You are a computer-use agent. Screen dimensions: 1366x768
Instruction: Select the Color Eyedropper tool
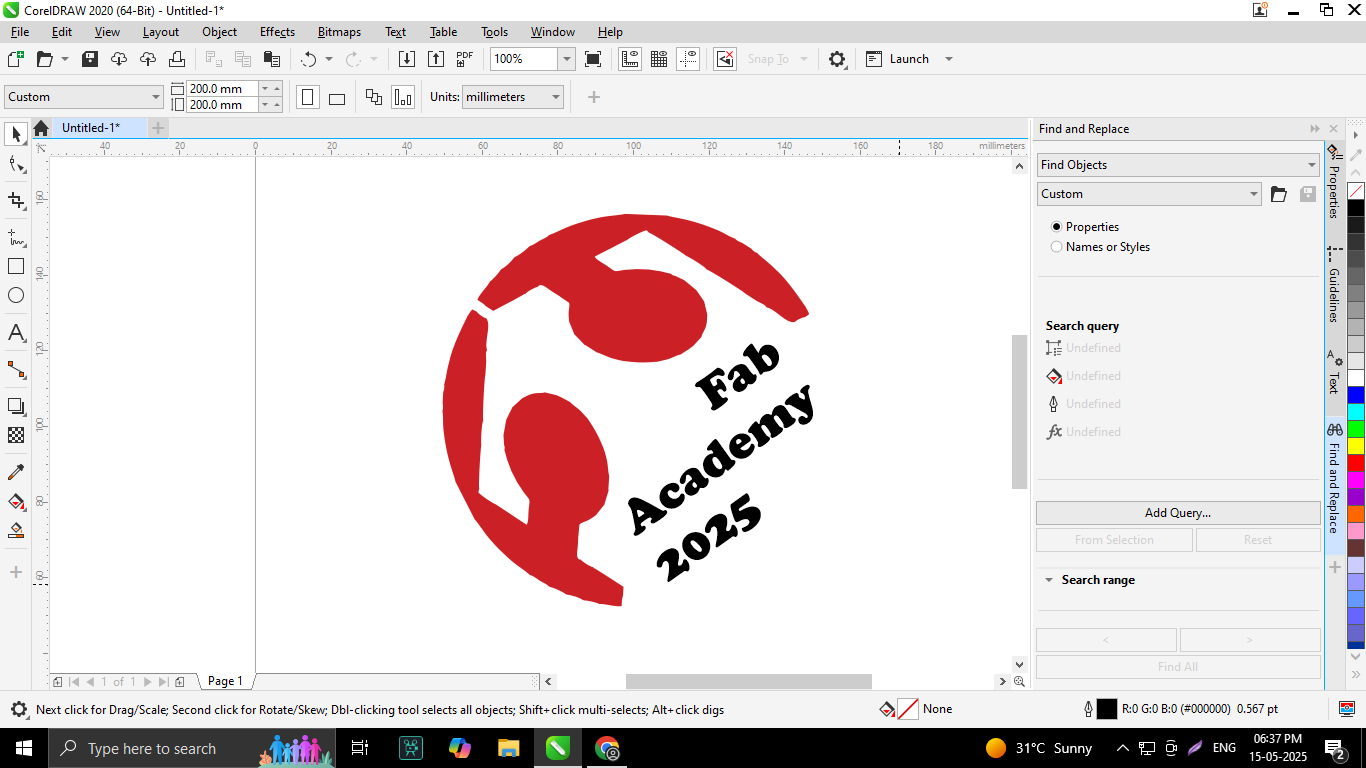[x=16, y=472]
